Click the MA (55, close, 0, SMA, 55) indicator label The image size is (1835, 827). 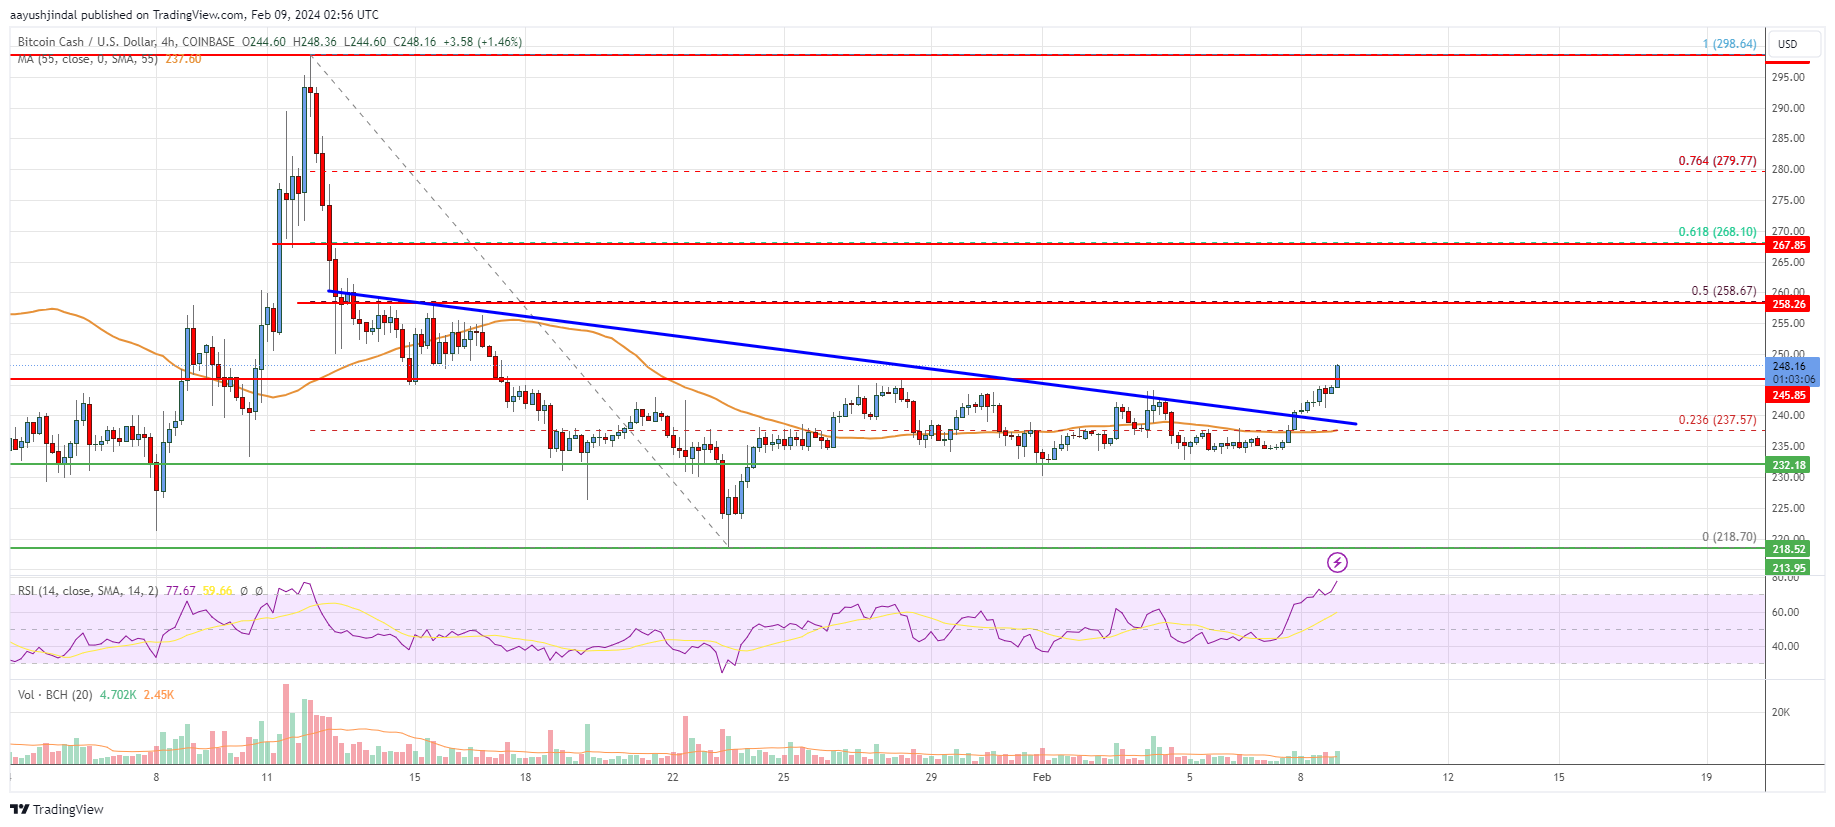(87, 59)
